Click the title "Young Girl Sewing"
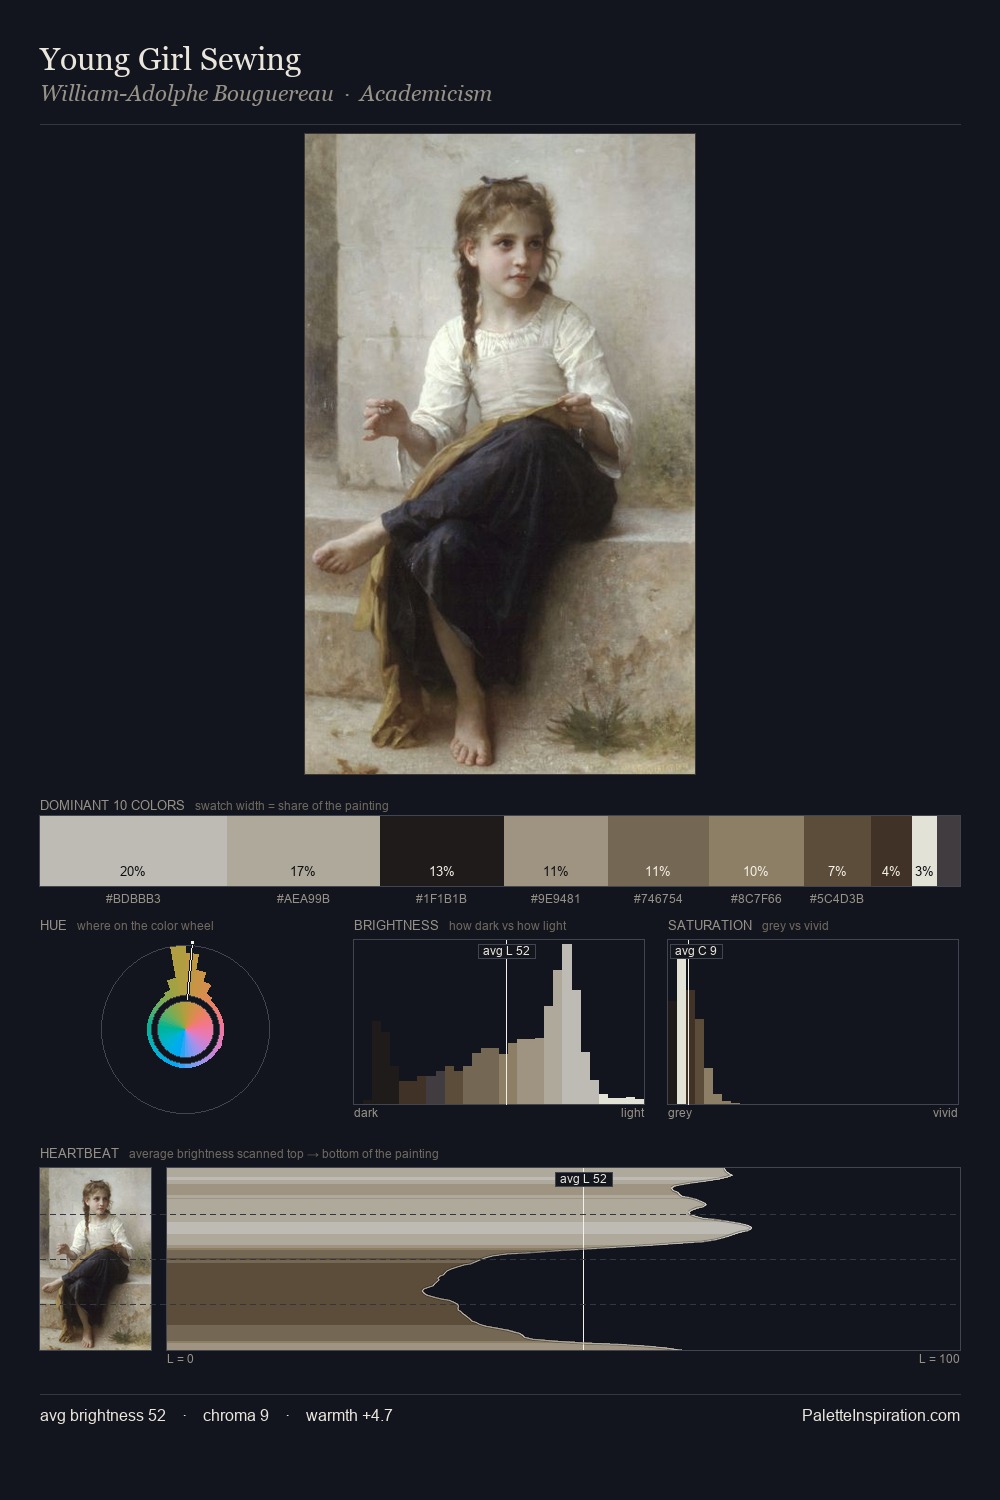Viewport: 1000px width, 1500px height. [x=170, y=59]
